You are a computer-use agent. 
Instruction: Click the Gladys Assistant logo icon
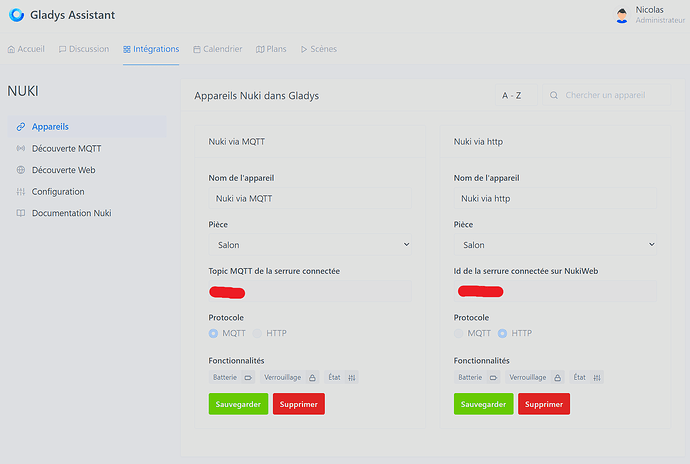point(17,15)
